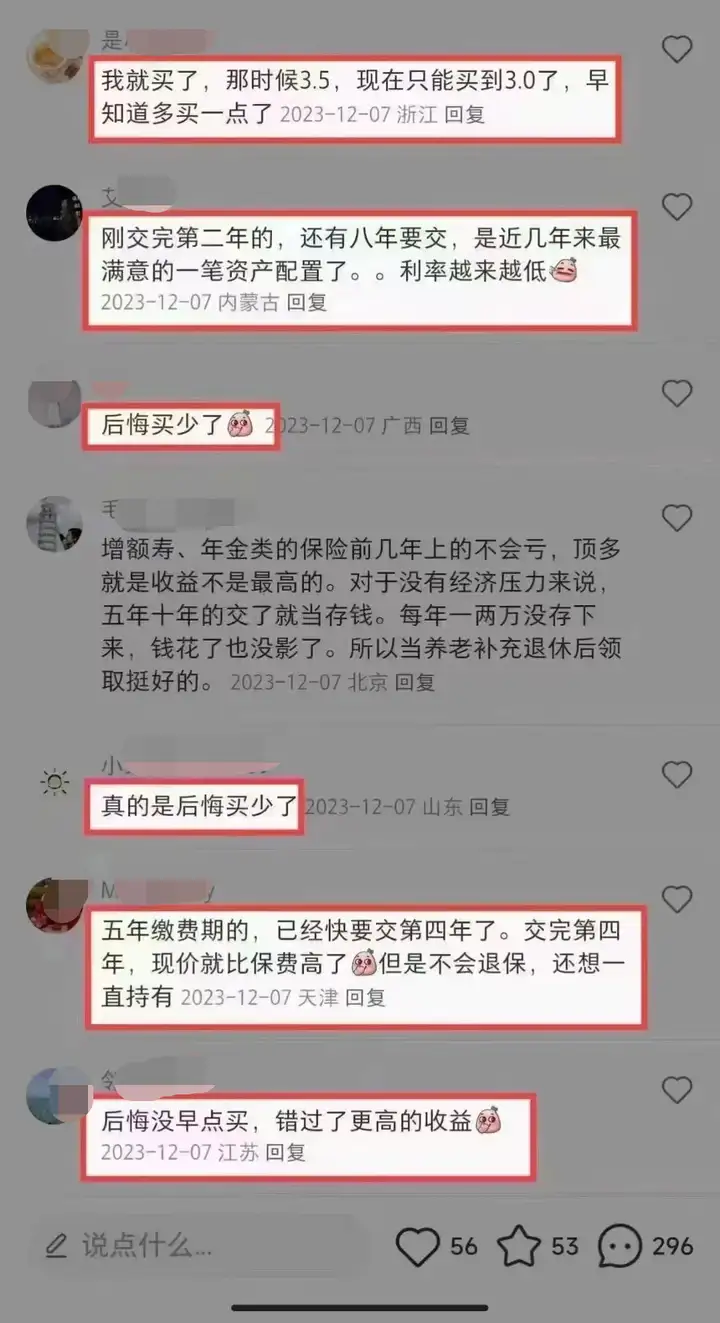This screenshot has width=720, height=1323.
Task: Like the Guangxi comment 后悔买少了
Action: tap(677, 394)
